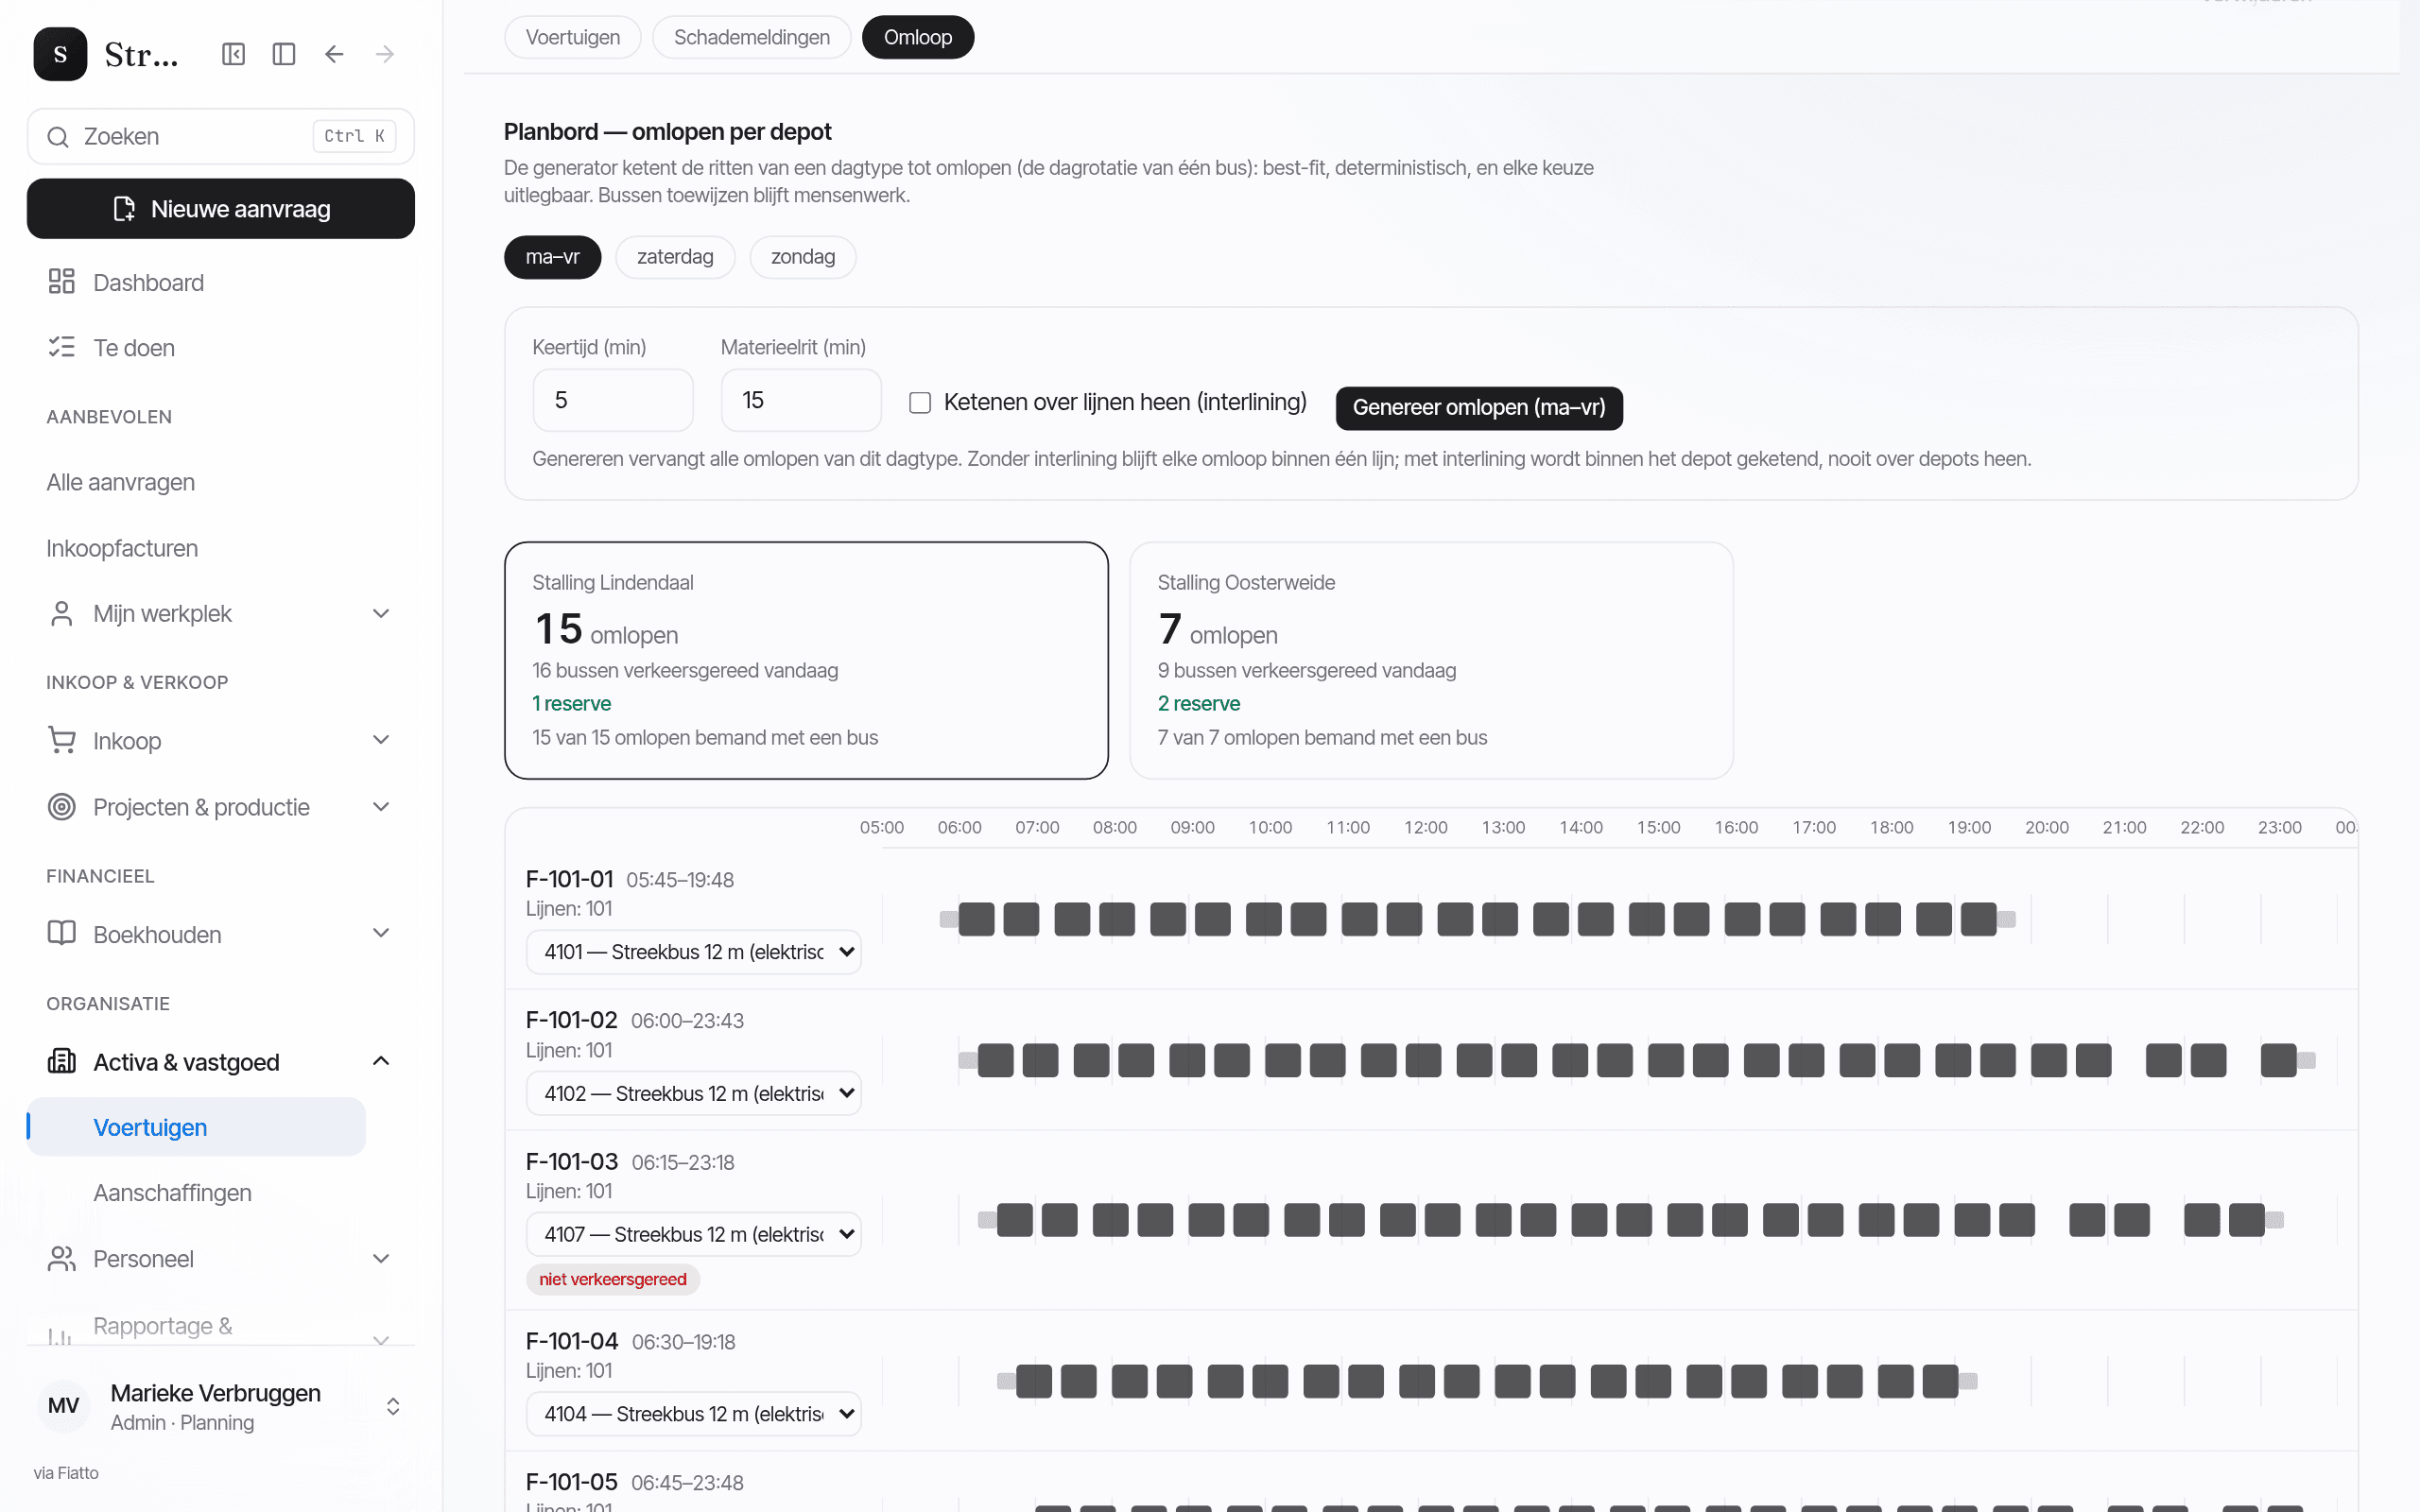2420x1512 pixels.
Task: Click Nieuwe aanvraag button
Action: pyautogui.click(x=221, y=209)
